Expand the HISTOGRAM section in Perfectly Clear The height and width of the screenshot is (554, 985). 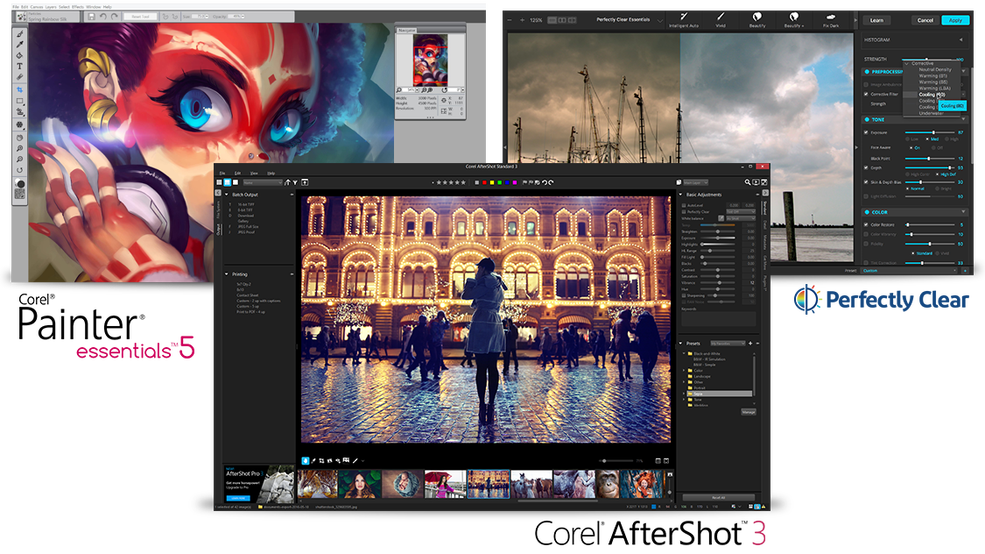coord(961,40)
